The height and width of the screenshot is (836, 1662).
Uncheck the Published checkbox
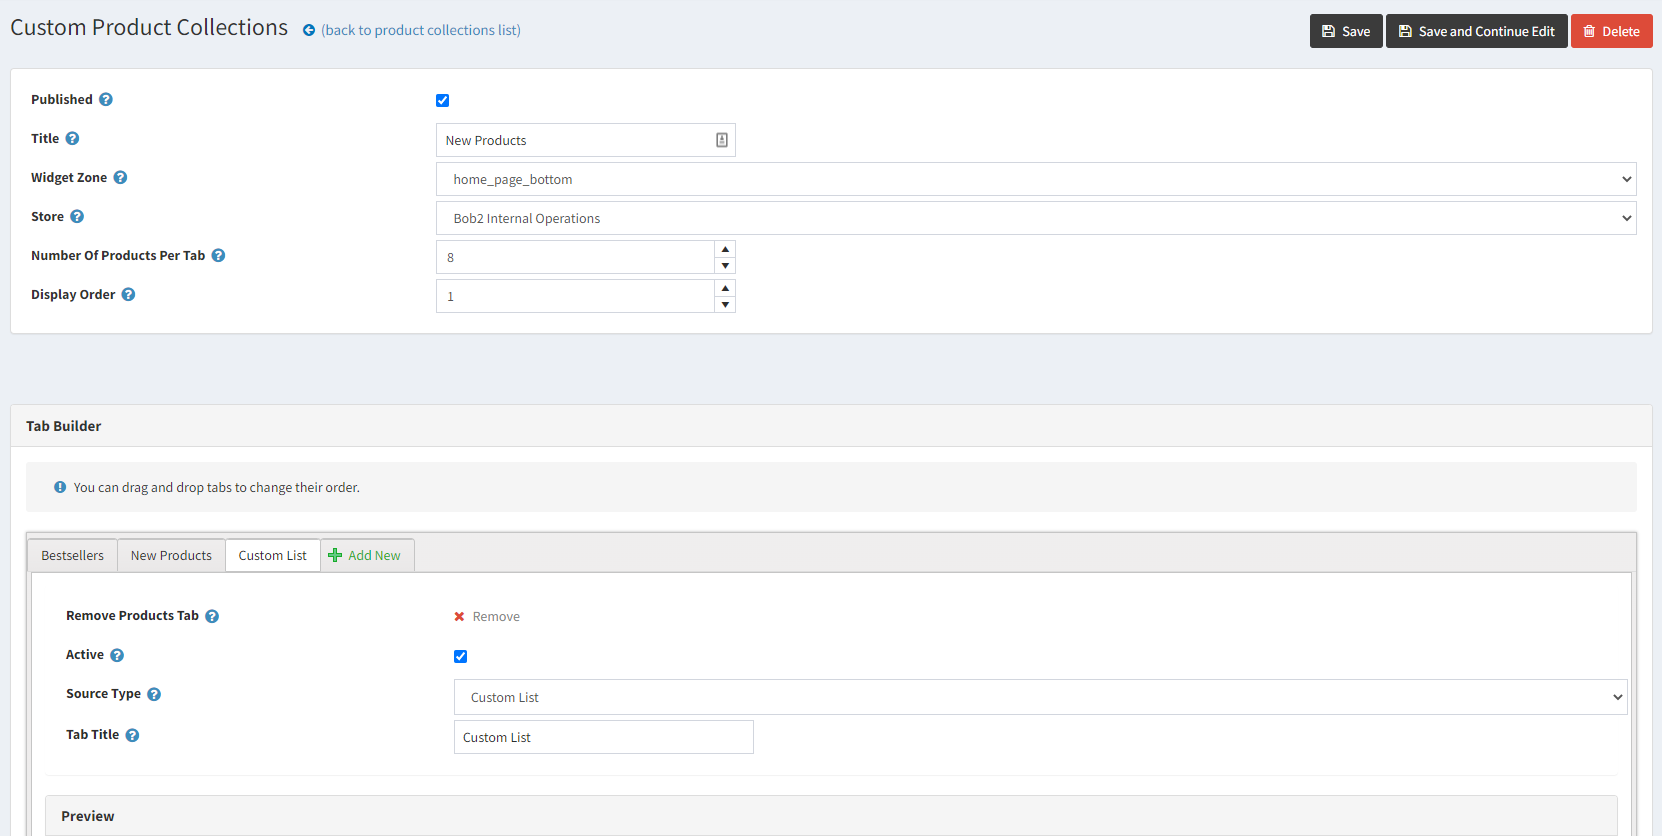[x=442, y=101]
